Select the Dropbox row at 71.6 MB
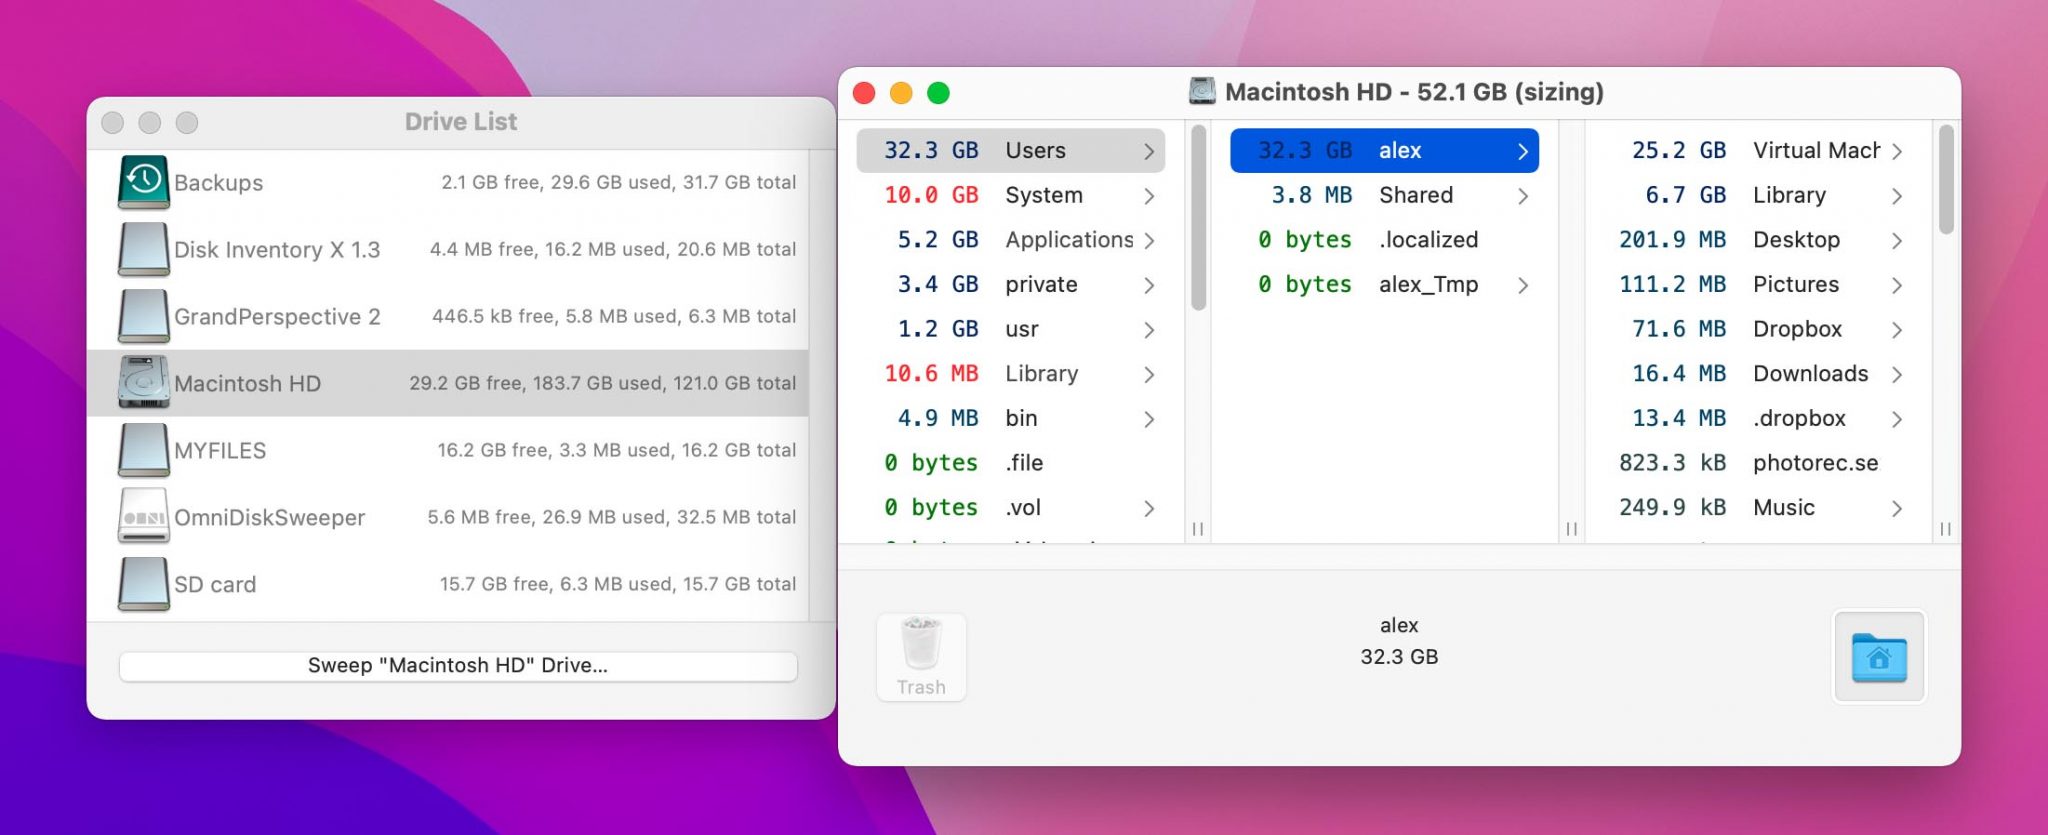The image size is (2048, 835). tap(1758, 329)
